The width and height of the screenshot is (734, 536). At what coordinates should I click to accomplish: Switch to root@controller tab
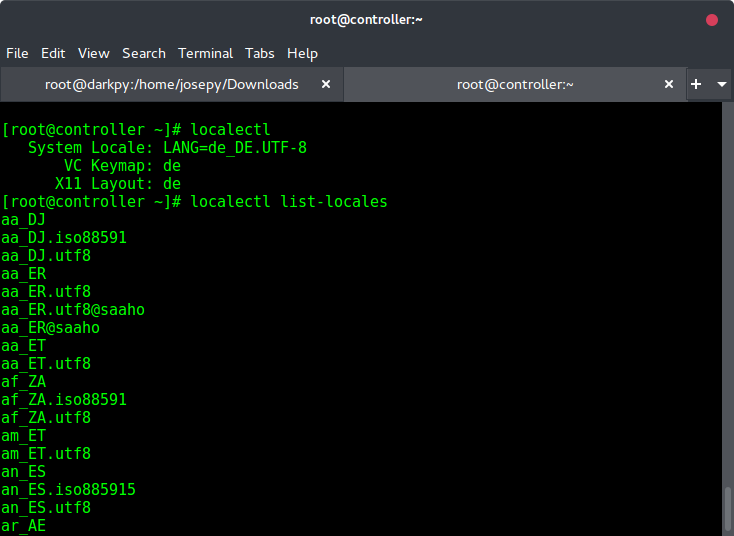[515, 84]
